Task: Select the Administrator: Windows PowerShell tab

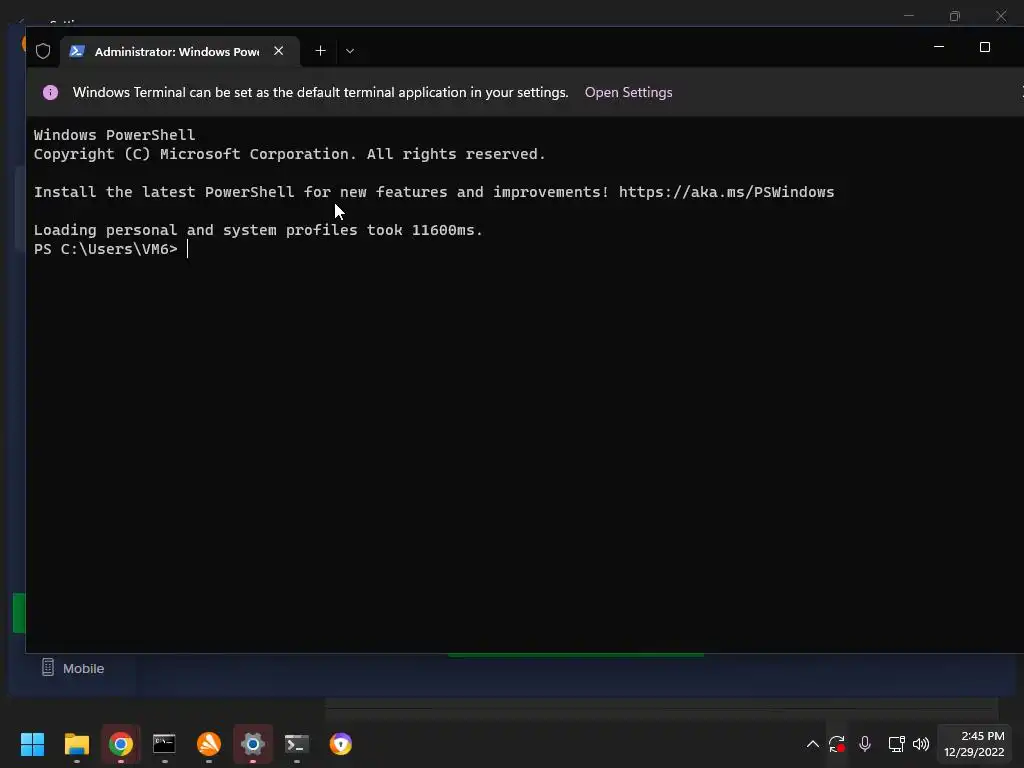Action: [180, 51]
